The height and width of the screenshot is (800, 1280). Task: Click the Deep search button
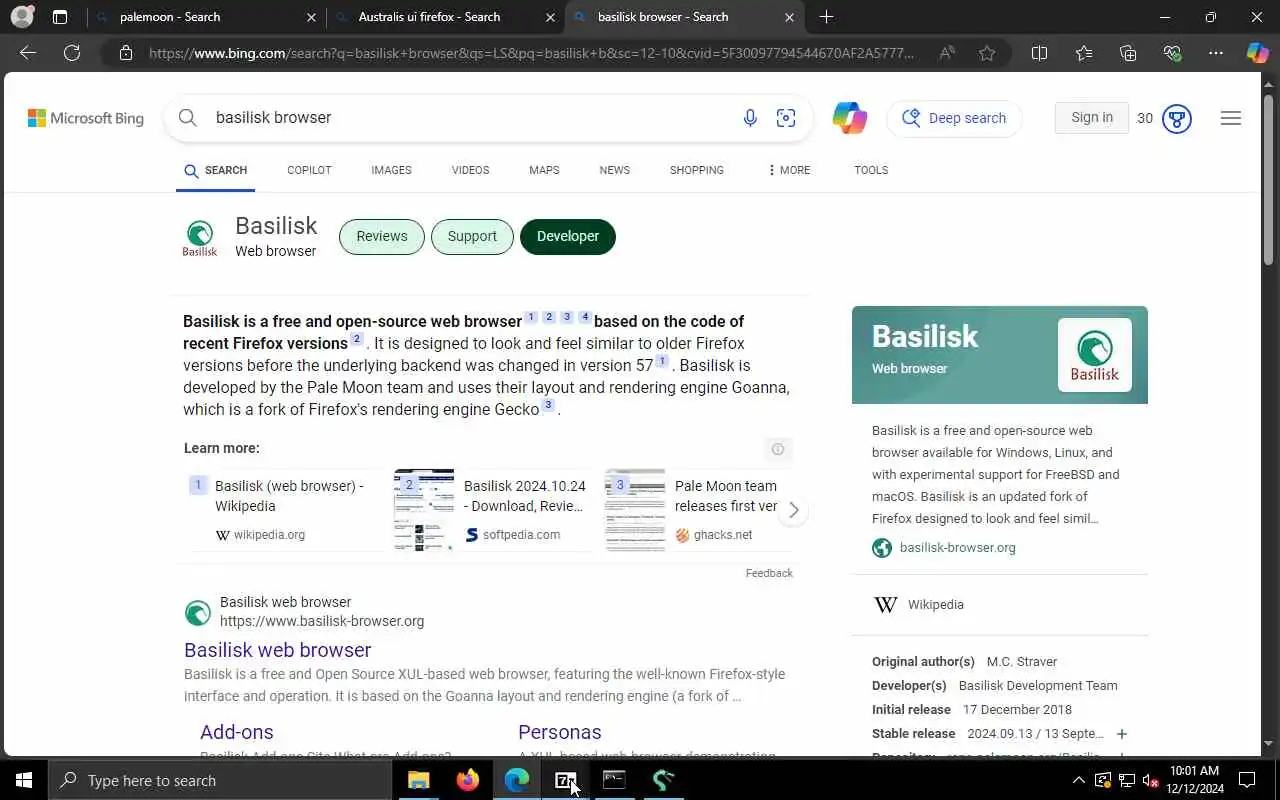point(954,118)
